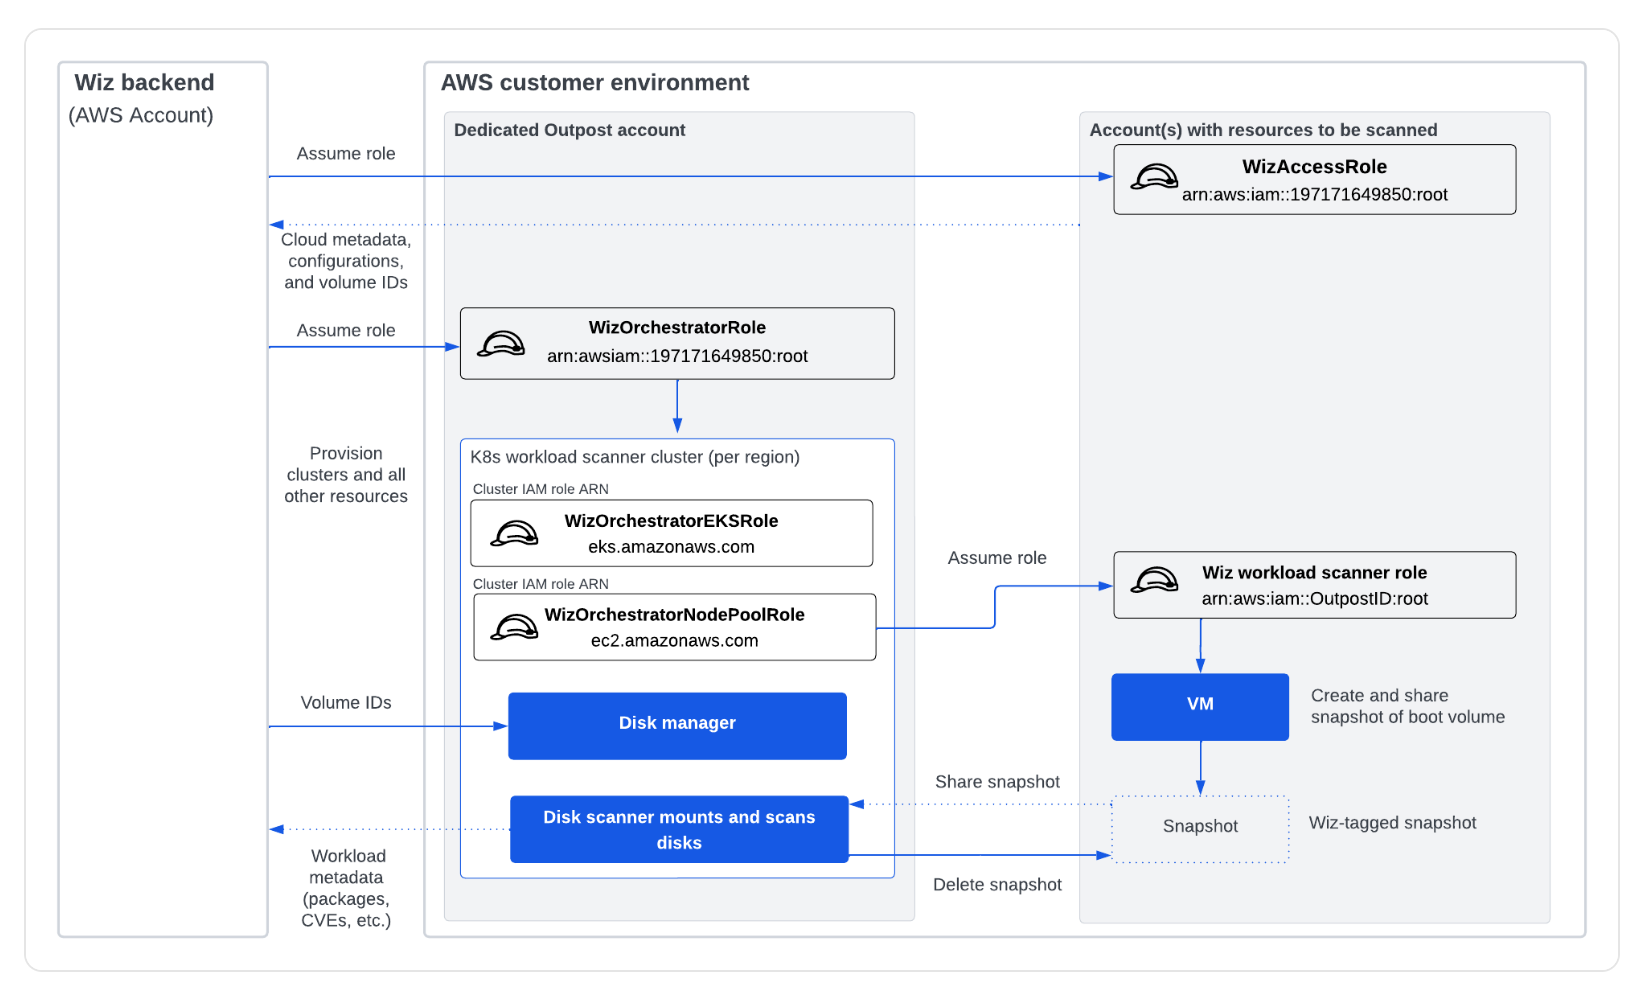Select the WizOrchestratorNodePoolRole helmet icon
This screenshot has height=990, width=1634.
(x=514, y=627)
